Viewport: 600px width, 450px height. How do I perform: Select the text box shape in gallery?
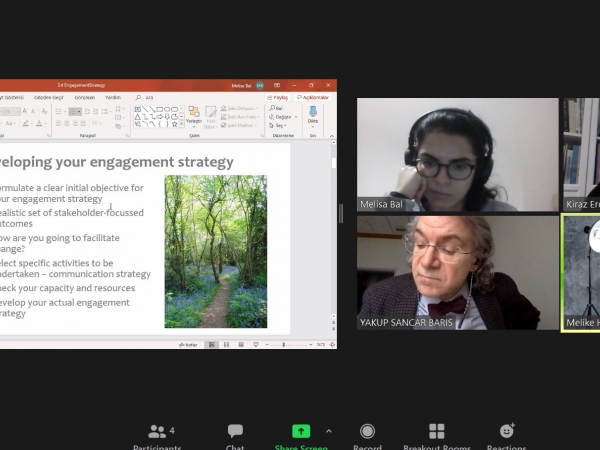(138, 109)
